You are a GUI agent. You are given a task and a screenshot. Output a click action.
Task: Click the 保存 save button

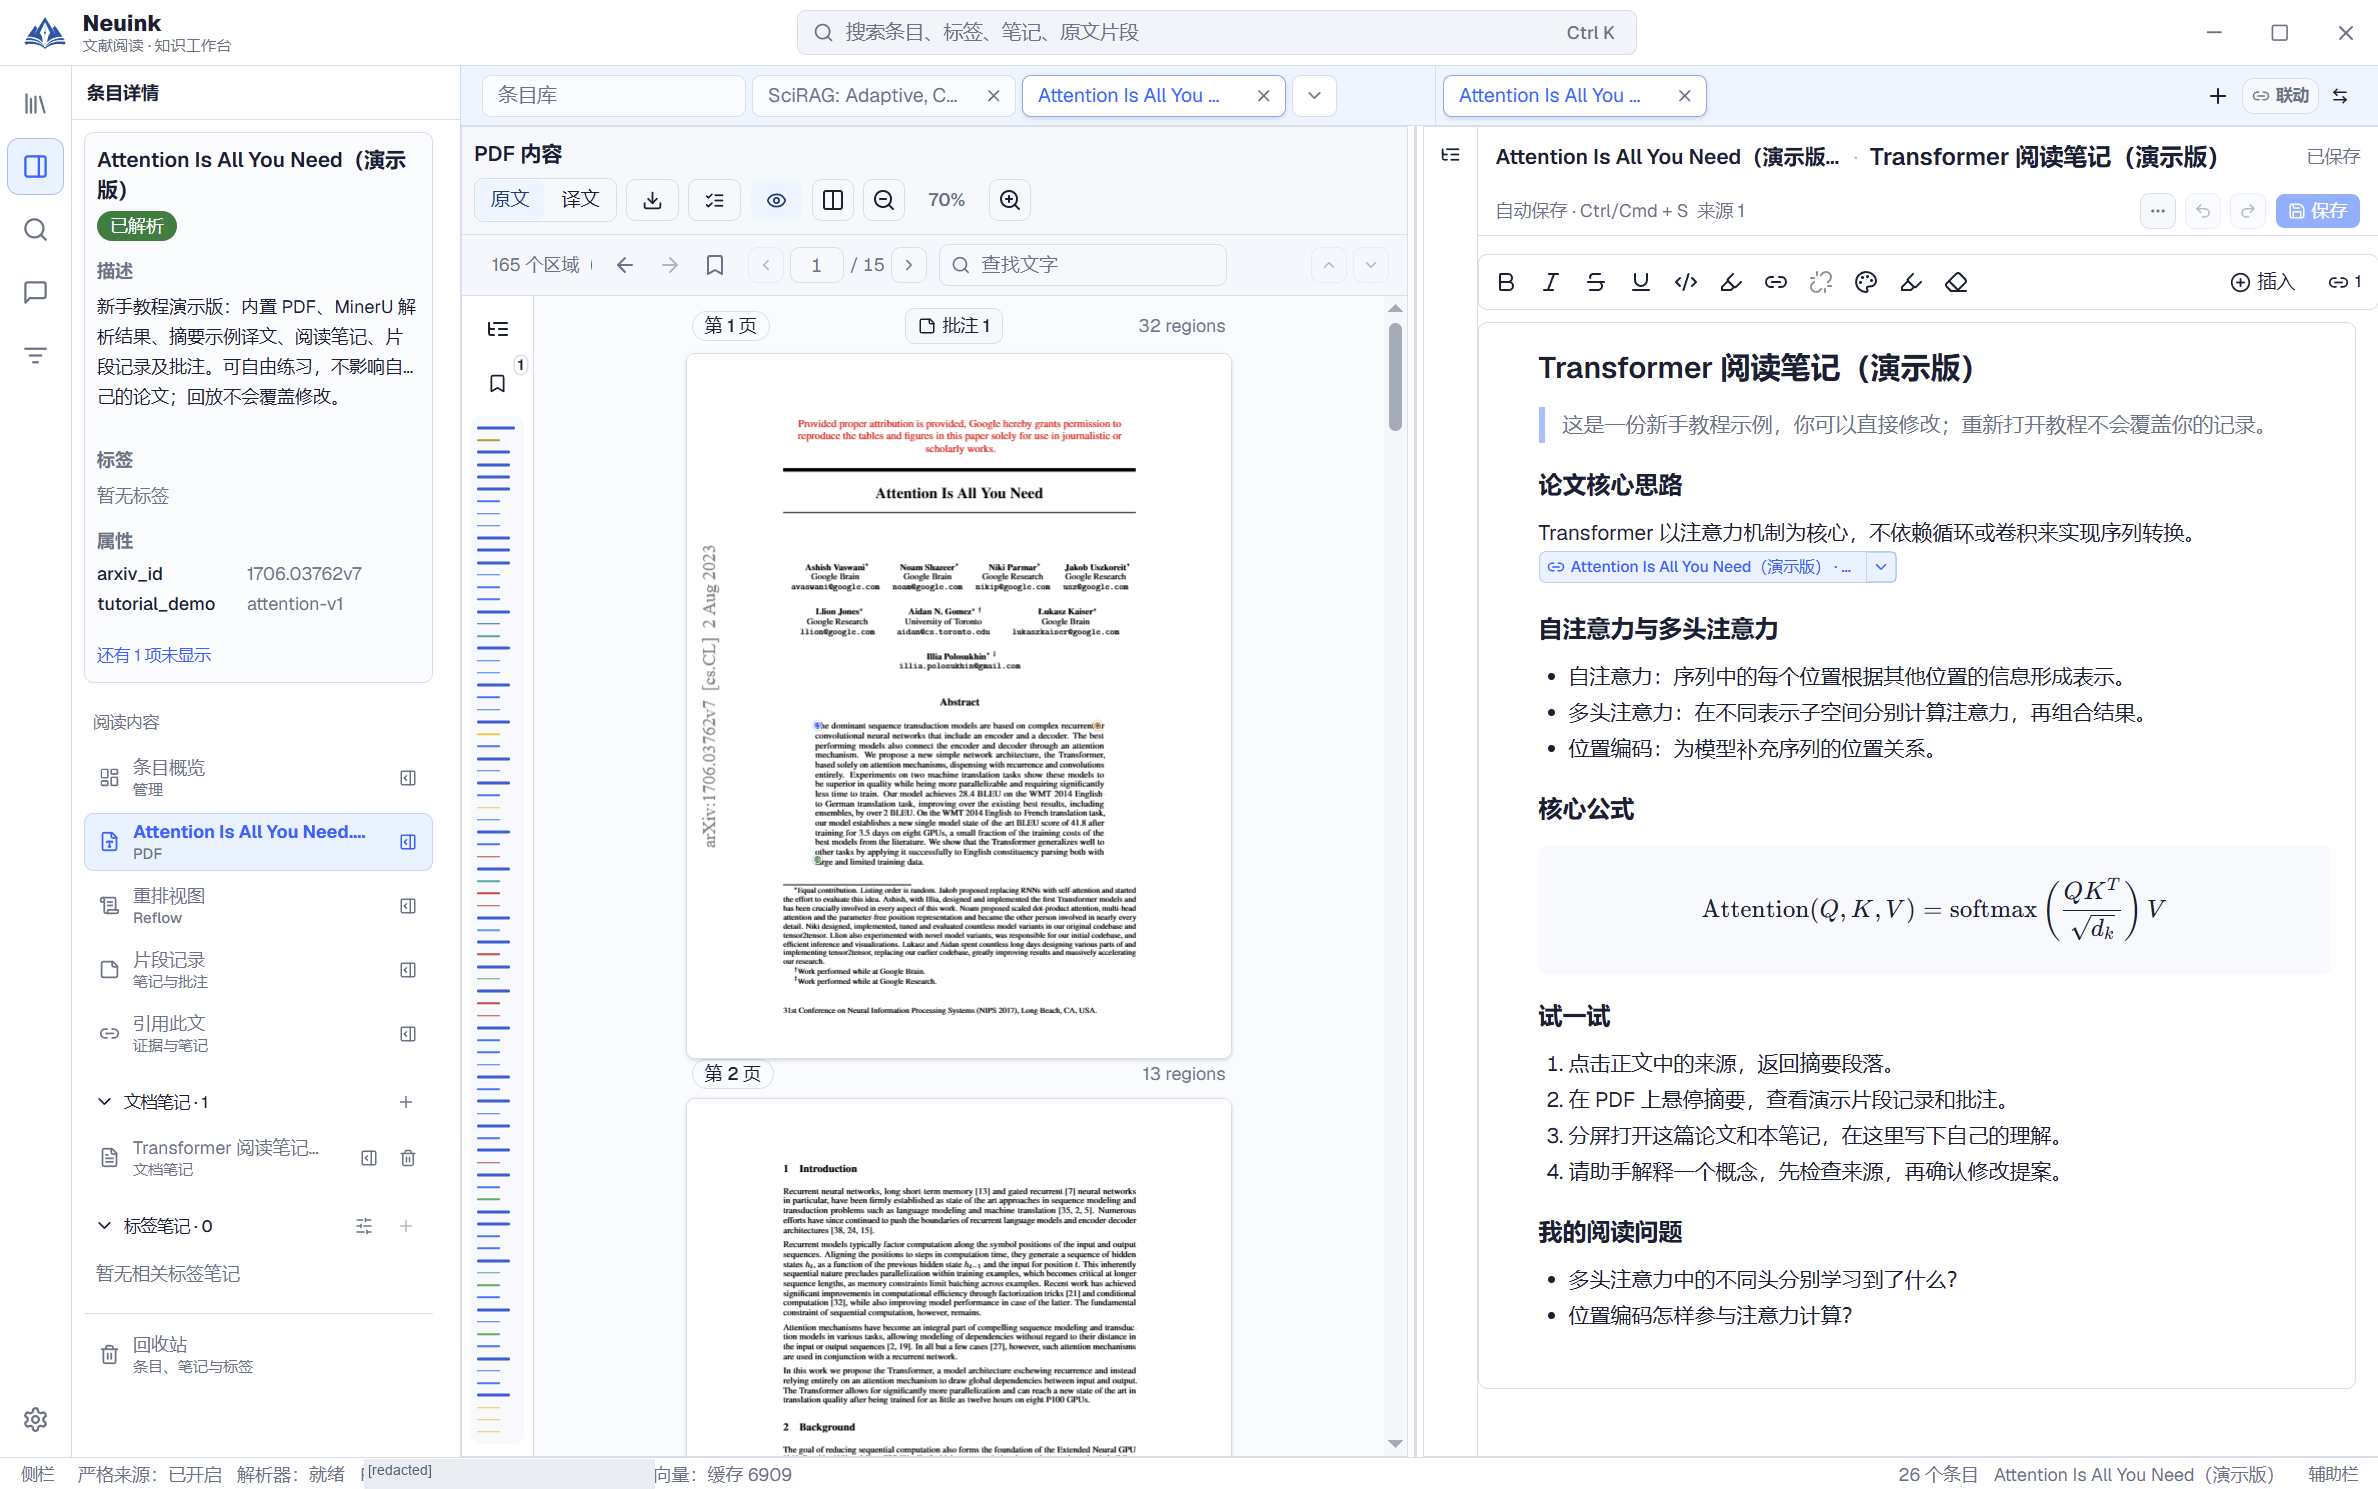pos(2318,211)
